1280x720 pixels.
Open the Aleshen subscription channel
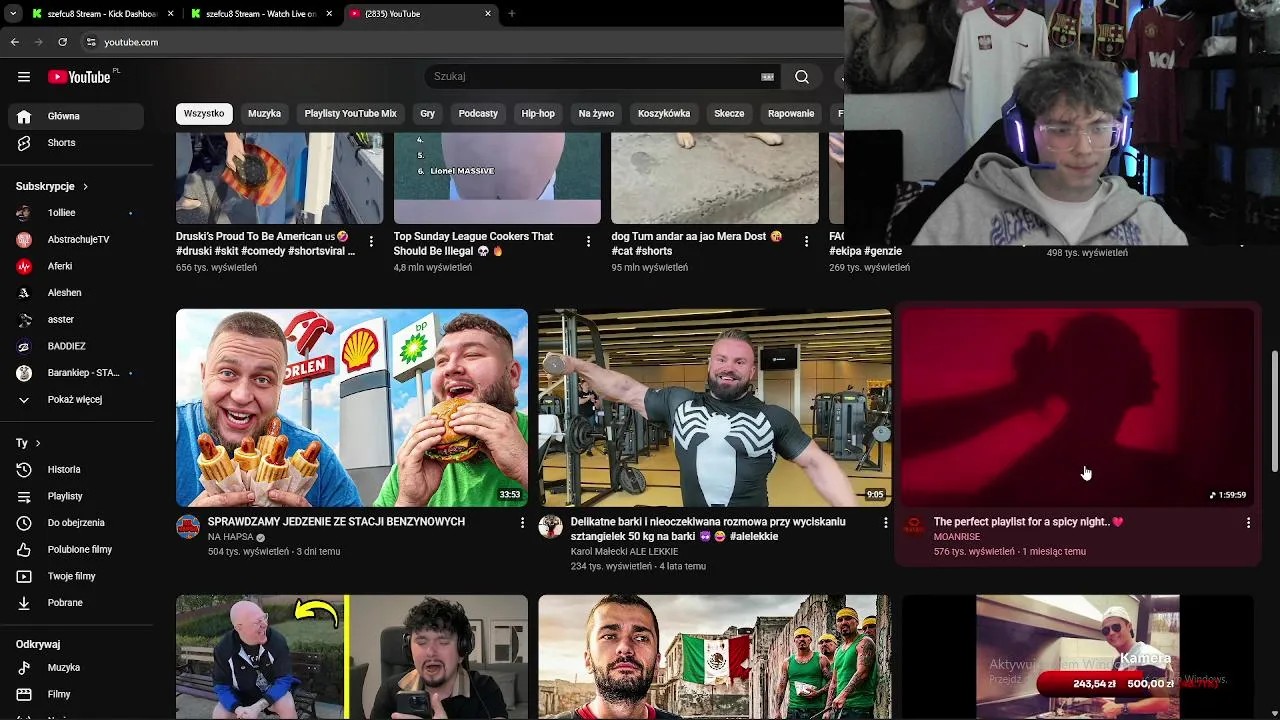pyautogui.click(x=76, y=293)
